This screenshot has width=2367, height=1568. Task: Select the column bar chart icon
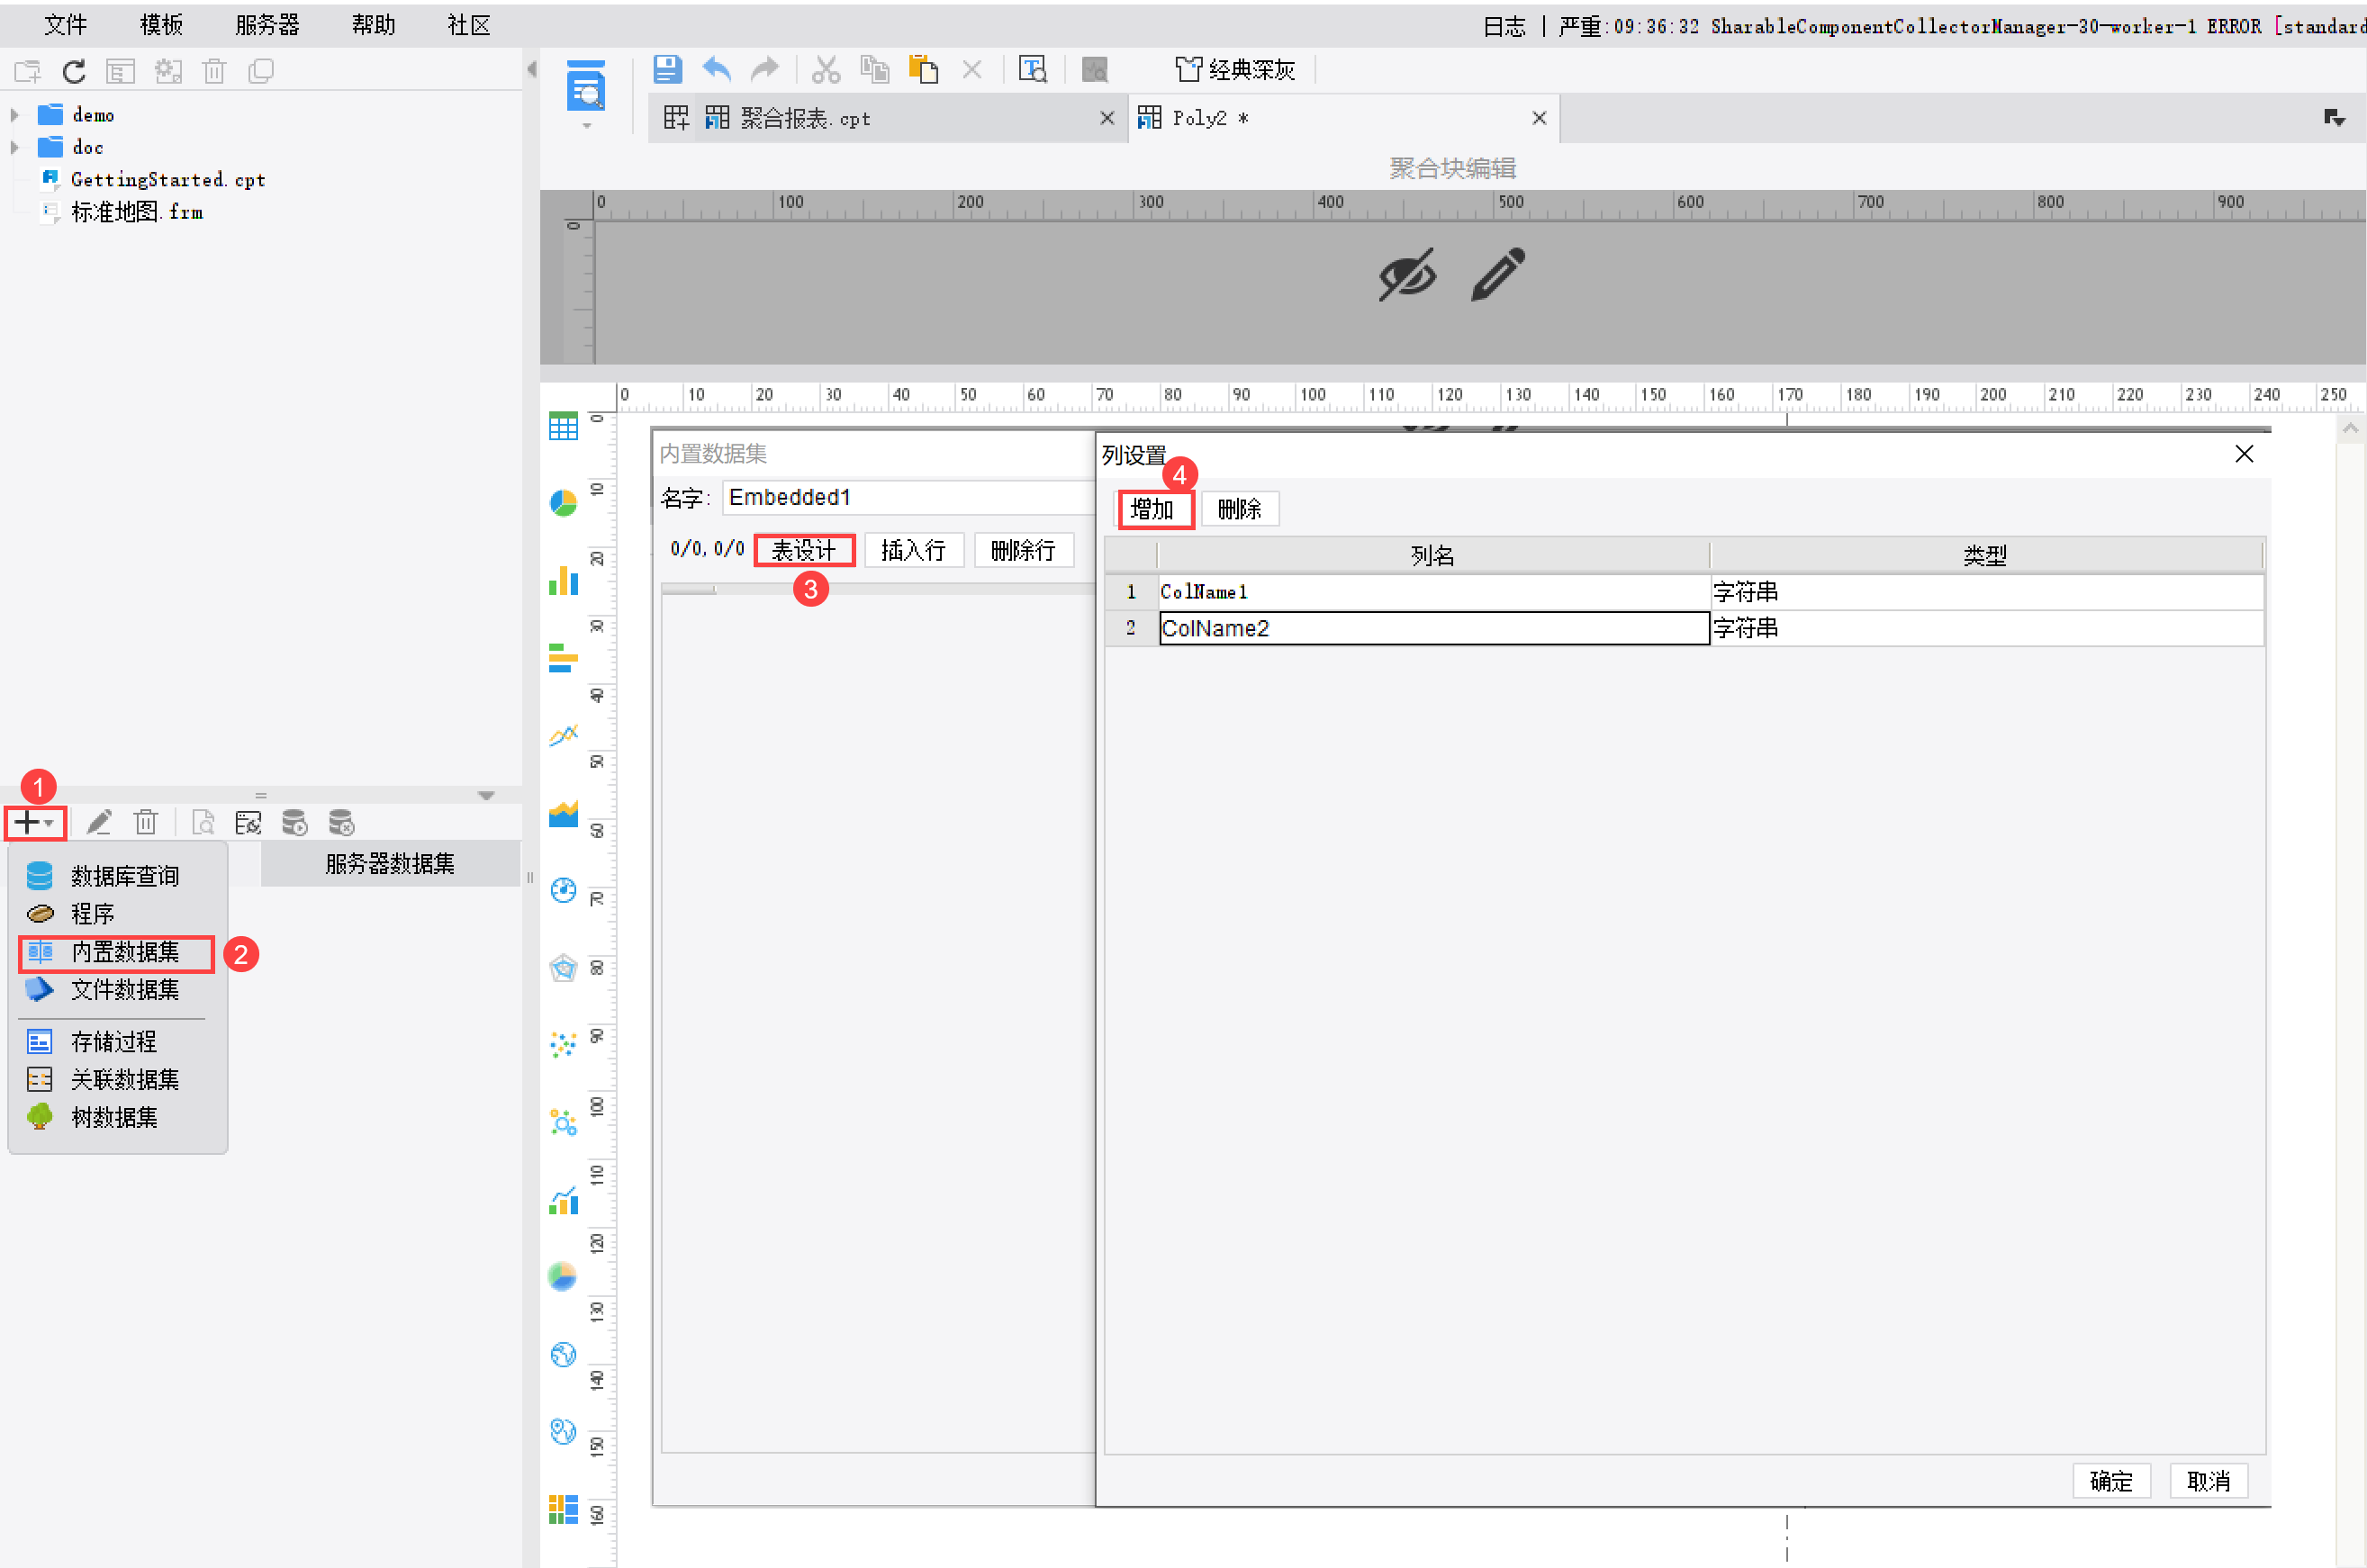point(563,580)
